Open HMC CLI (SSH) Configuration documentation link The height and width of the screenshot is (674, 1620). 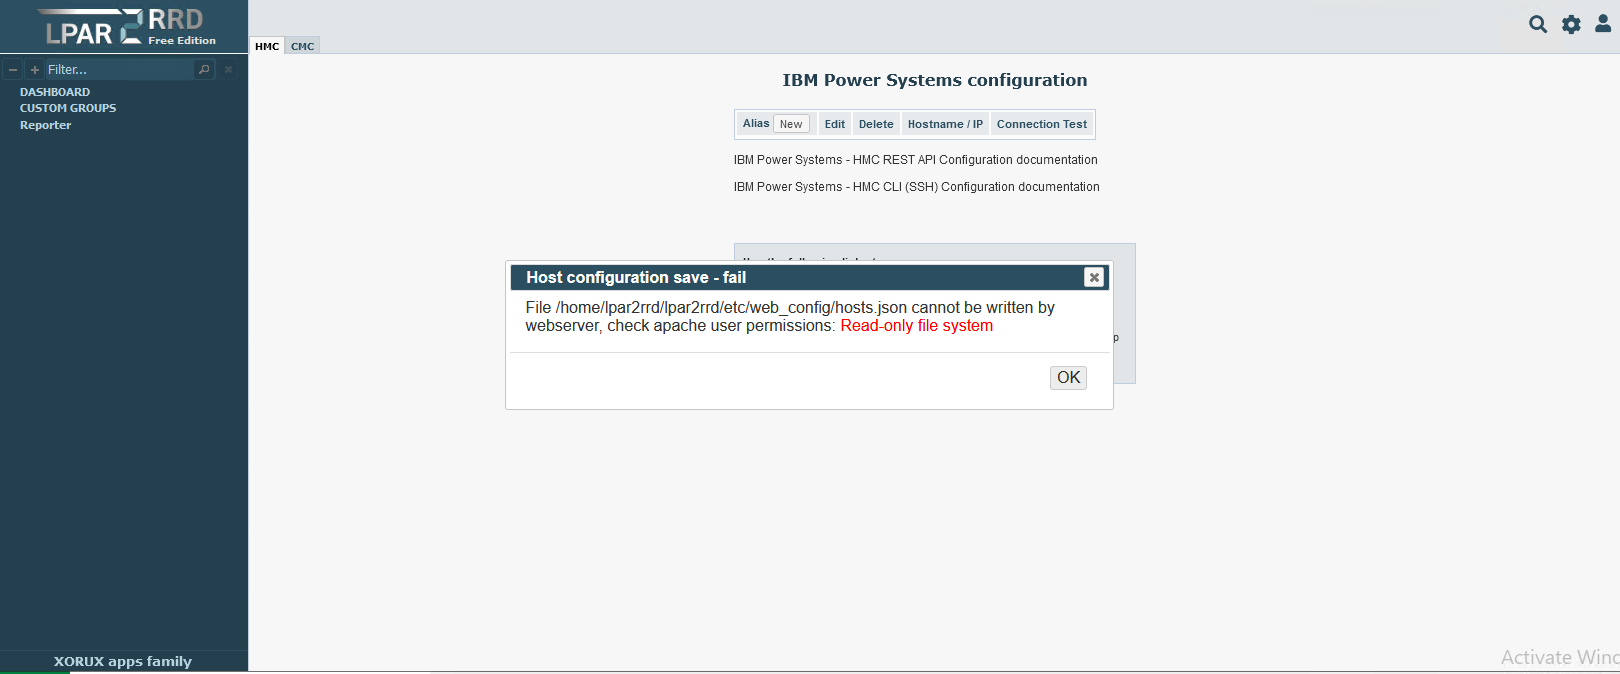[x=916, y=187]
